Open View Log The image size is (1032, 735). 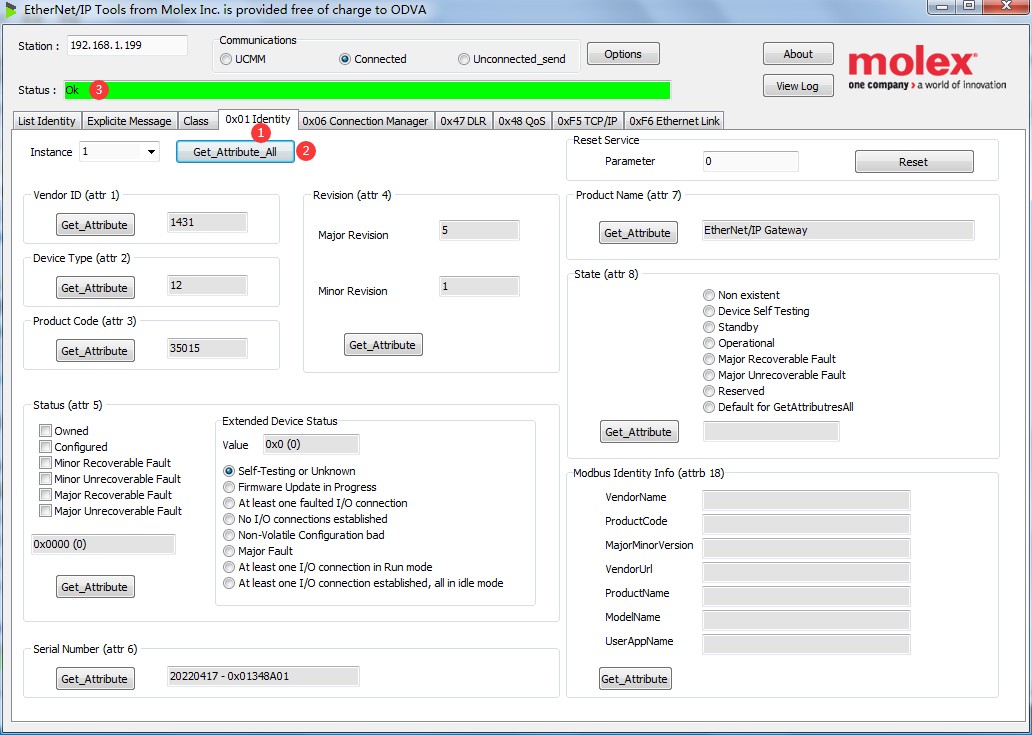click(798, 86)
